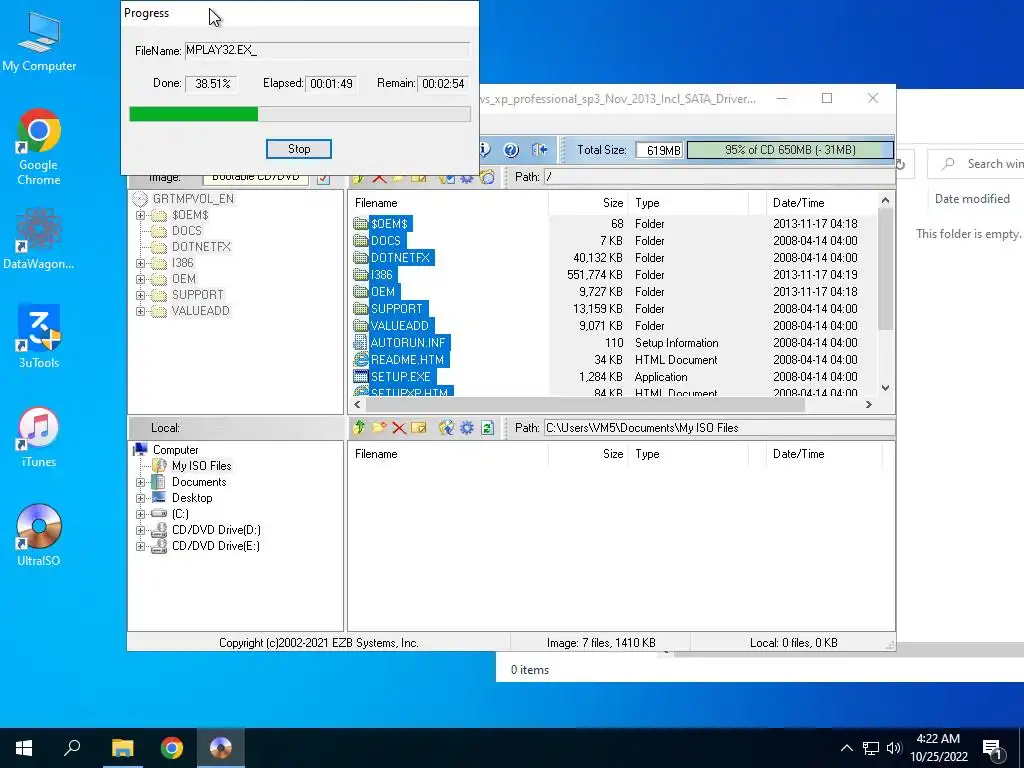Open 3uTools desktop shortcut
This screenshot has height=768, width=1024.
point(39,337)
